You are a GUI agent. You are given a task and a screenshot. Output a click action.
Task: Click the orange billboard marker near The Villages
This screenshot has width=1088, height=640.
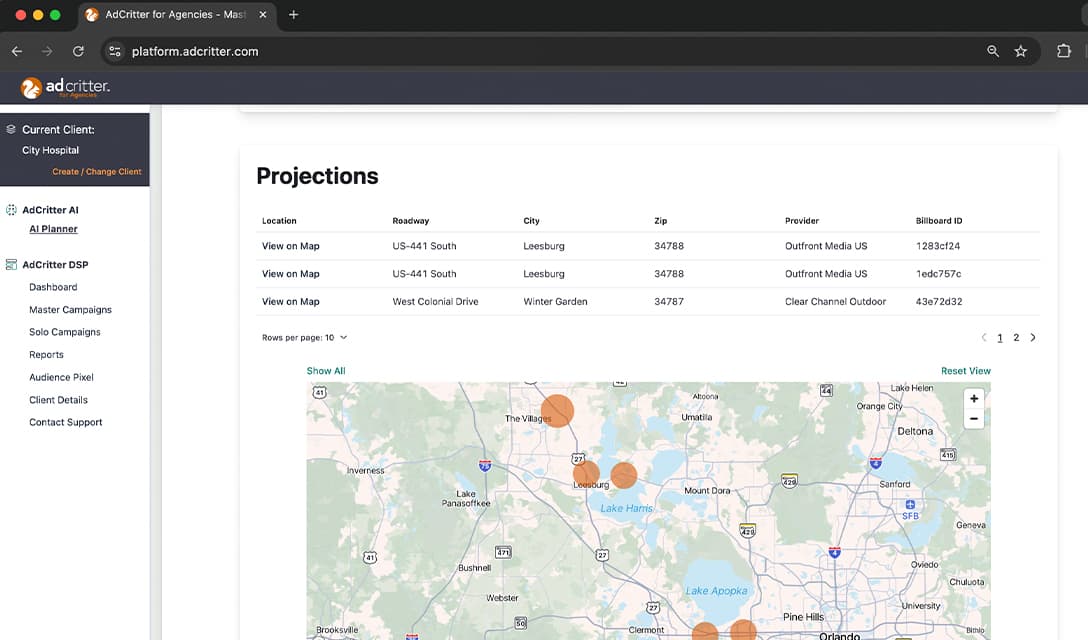(558, 411)
